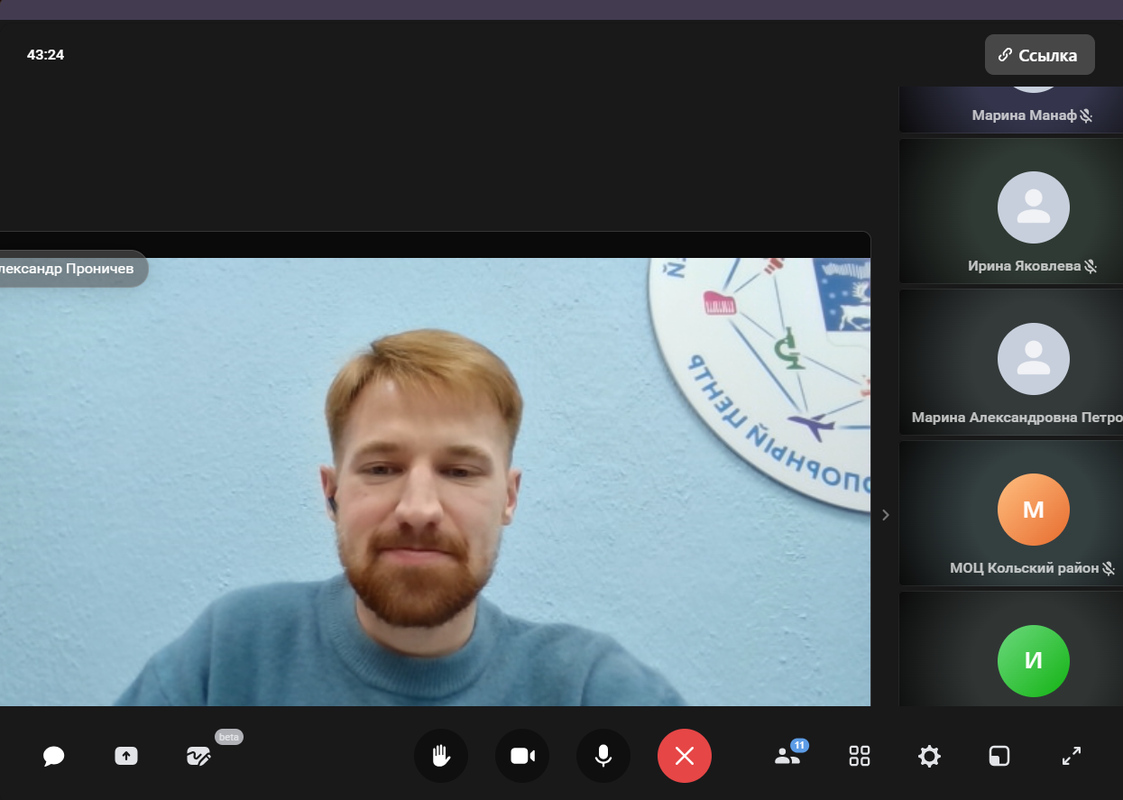Toggle the camera on or off

522,756
